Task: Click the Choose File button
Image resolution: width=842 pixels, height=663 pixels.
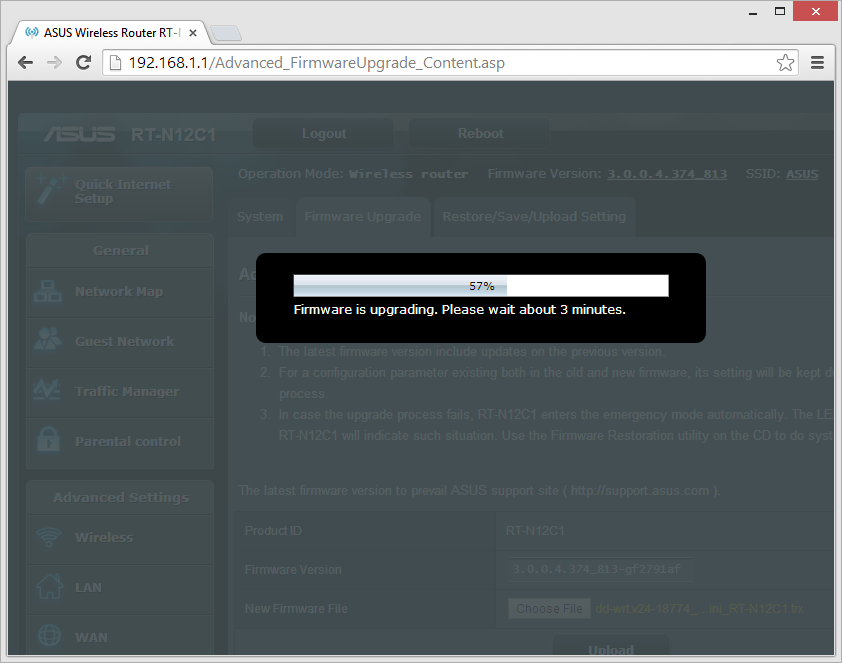Action: click(549, 609)
